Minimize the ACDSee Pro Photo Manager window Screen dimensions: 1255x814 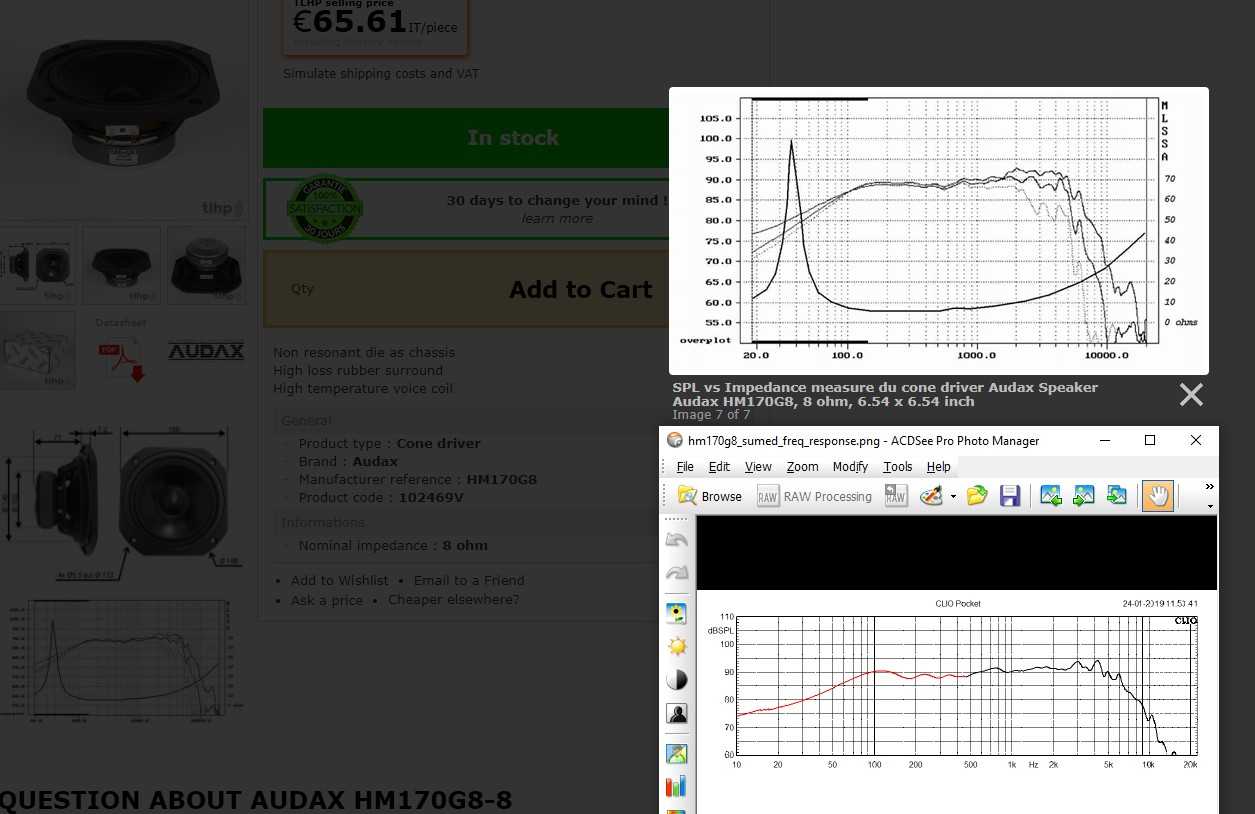(x=1104, y=440)
